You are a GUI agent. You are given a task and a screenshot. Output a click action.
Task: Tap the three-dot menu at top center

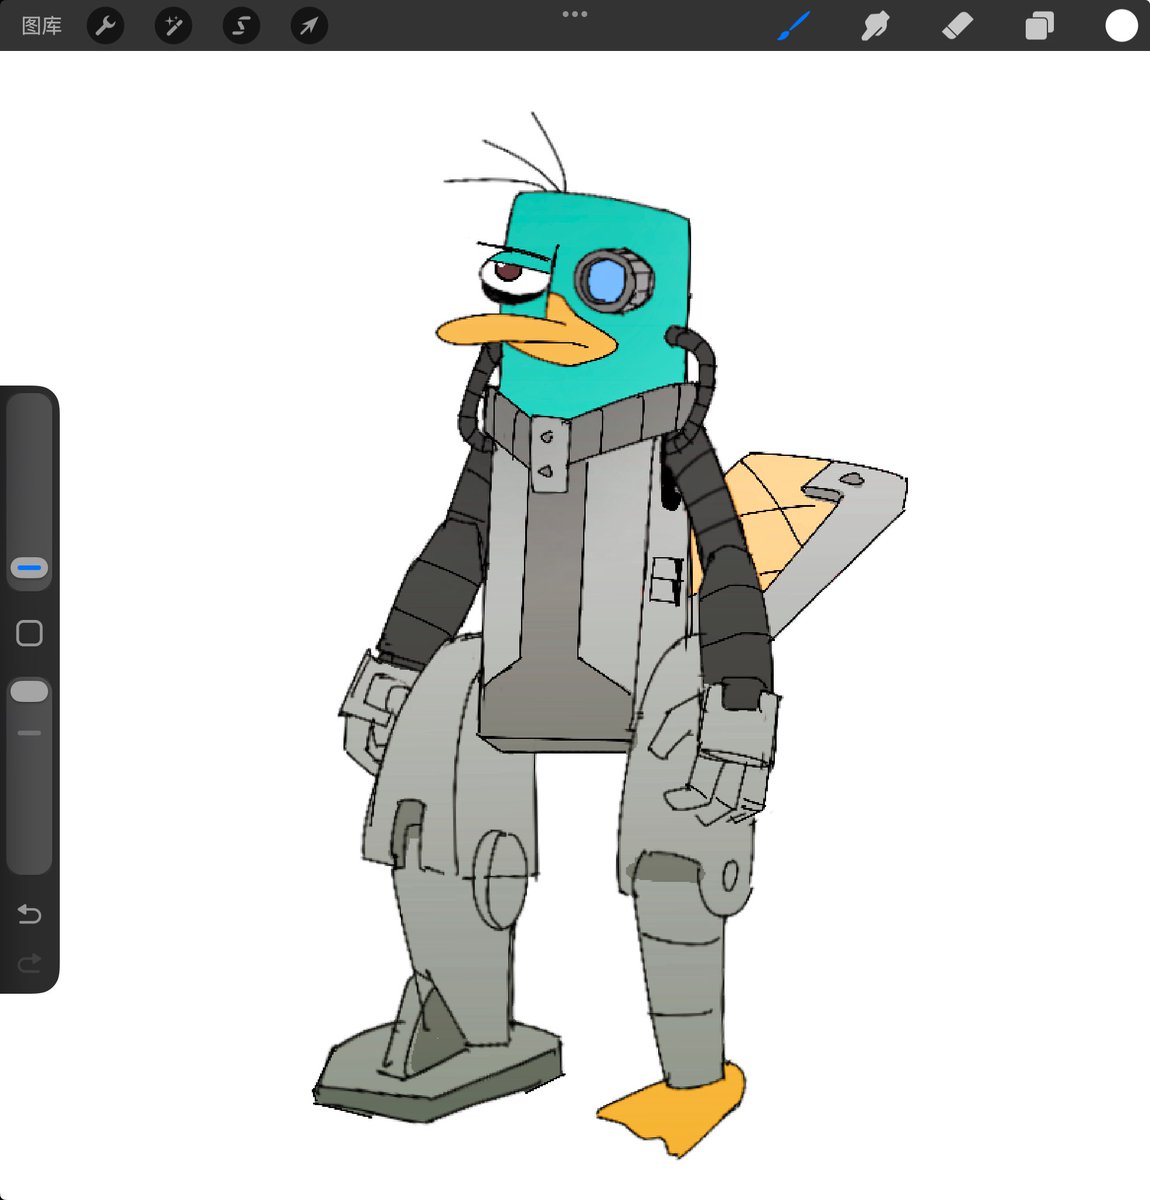pyautogui.click(x=575, y=14)
